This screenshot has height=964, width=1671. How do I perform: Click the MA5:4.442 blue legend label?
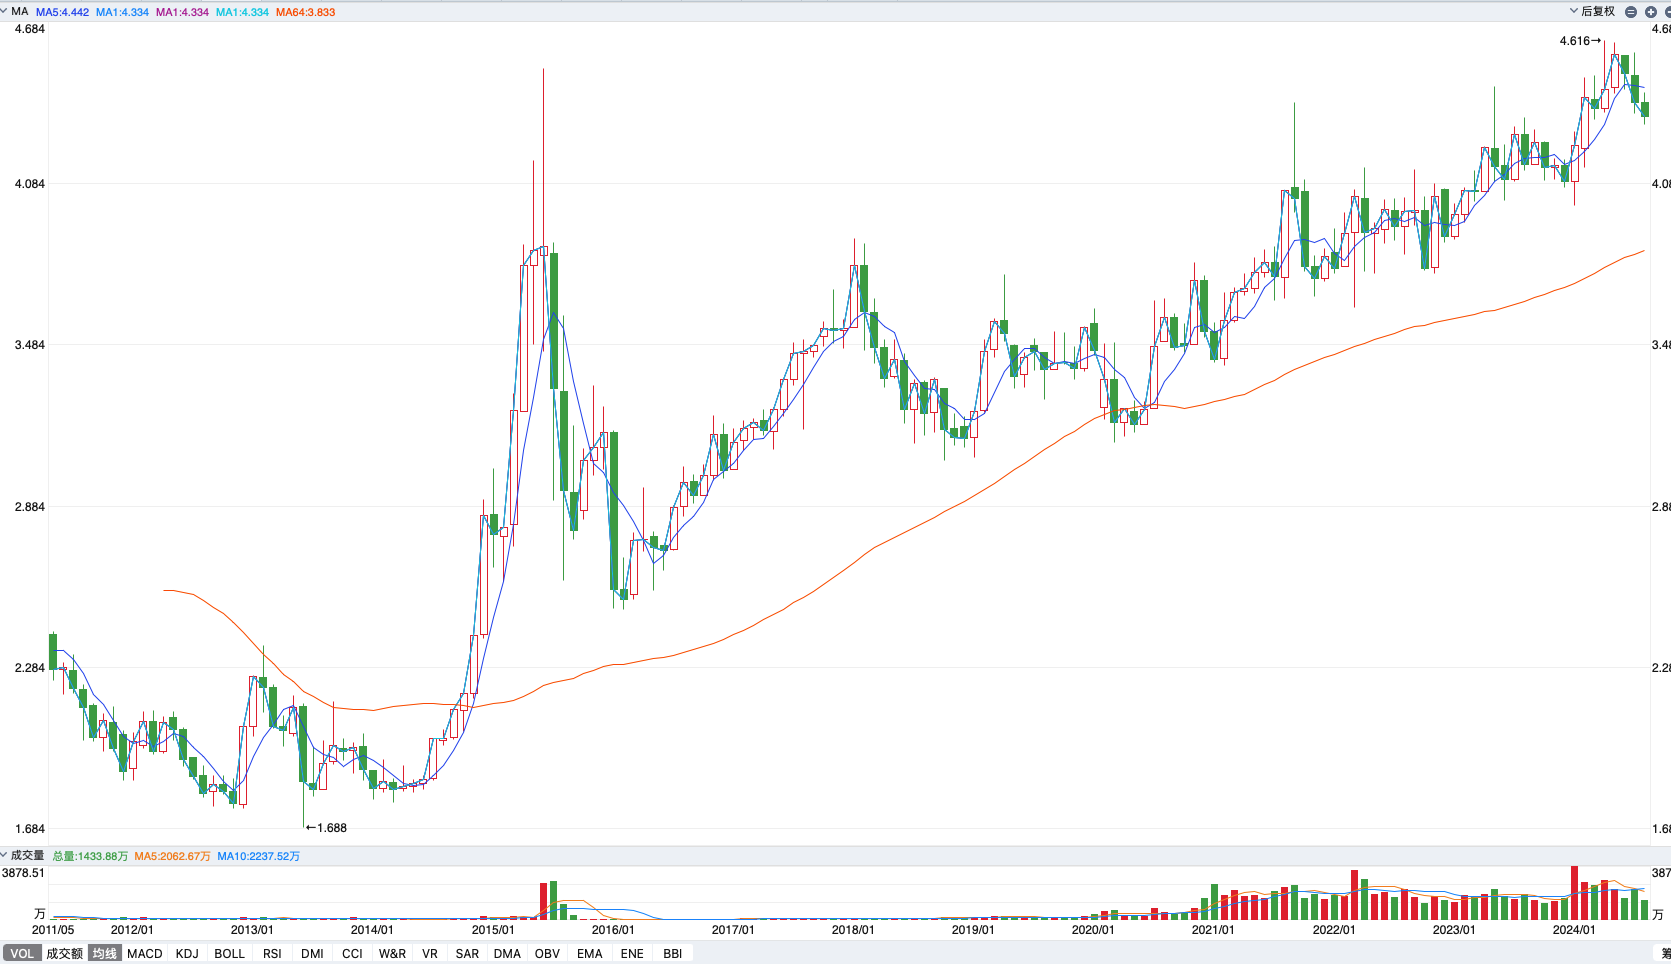click(x=62, y=12)
